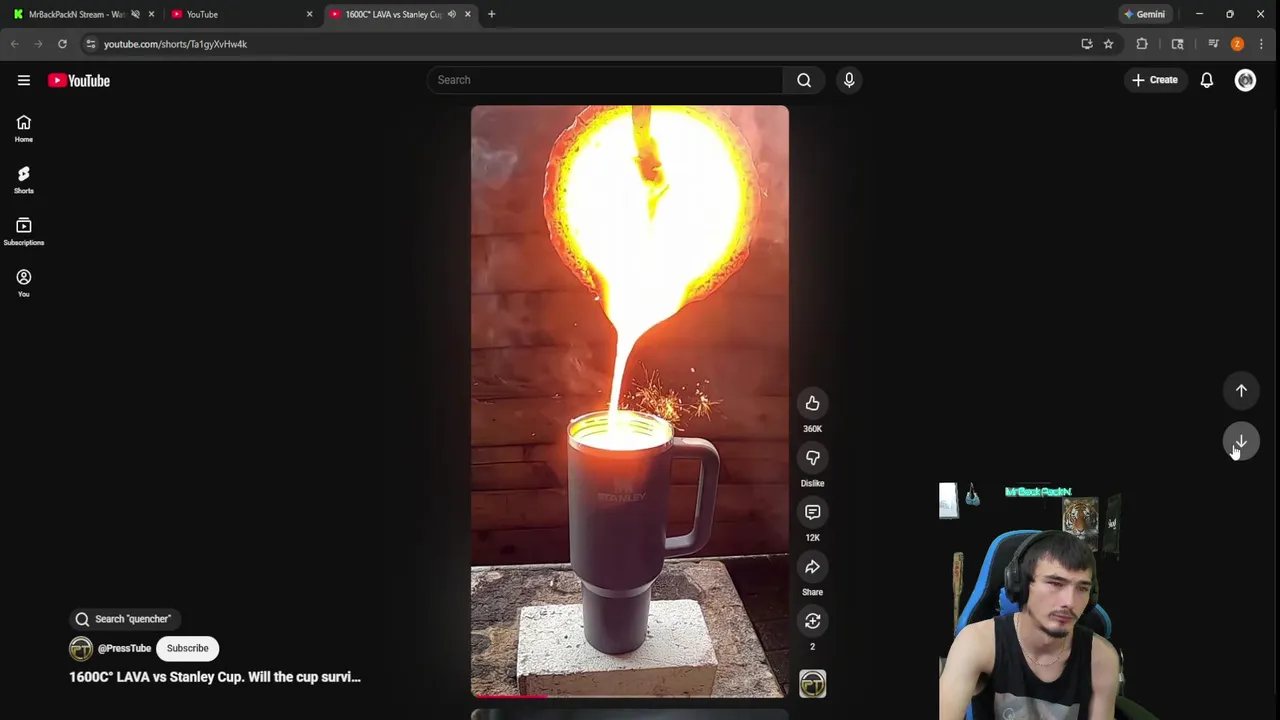Go back in browser history
This screenshot has width=1280, height=720.
(x=14, y=44)
